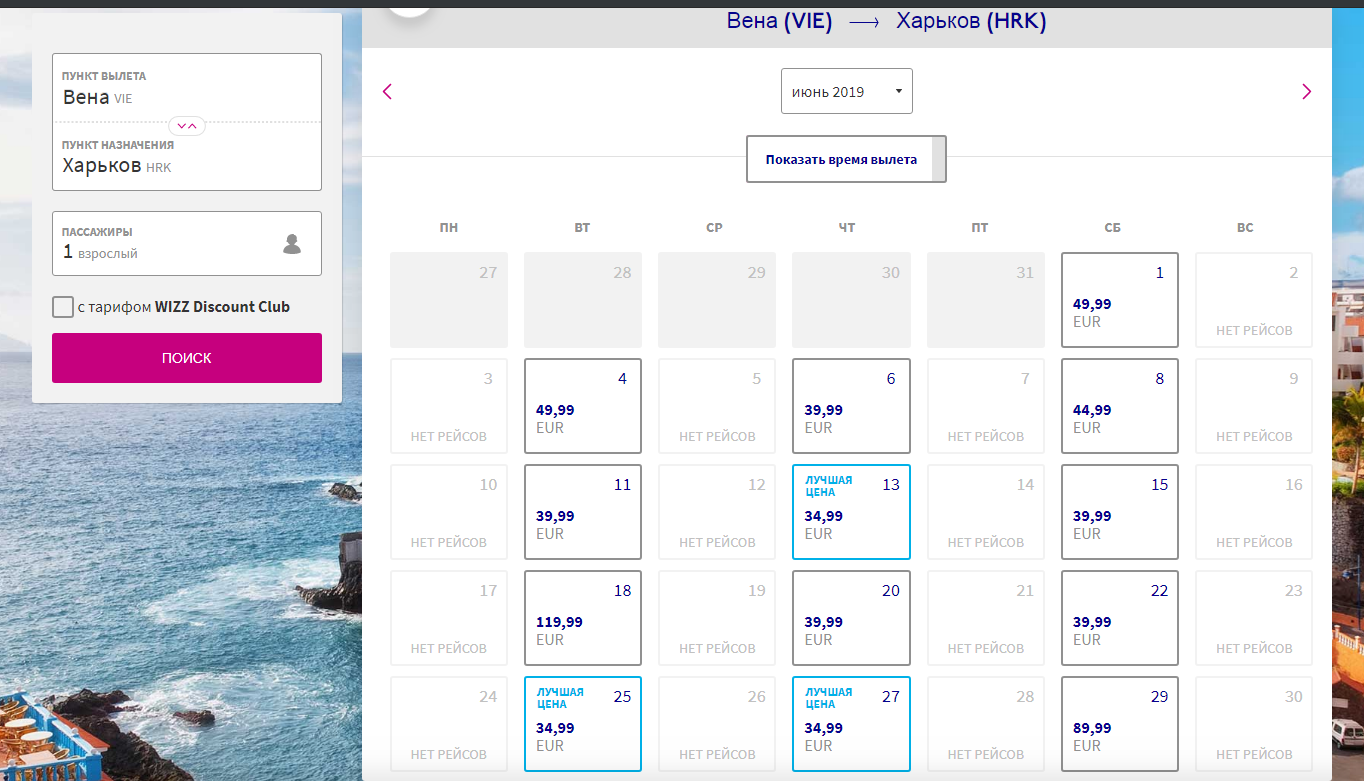1364x781 pixels.
Task: Click the passenger person icon
Action: pyautogui.click(x=292, y=243)
